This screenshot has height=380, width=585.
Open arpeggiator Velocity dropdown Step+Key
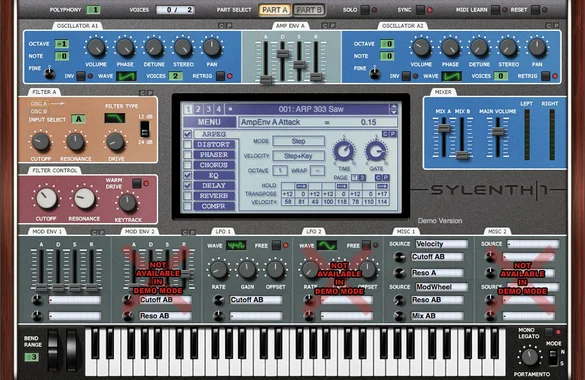[298, 156]
